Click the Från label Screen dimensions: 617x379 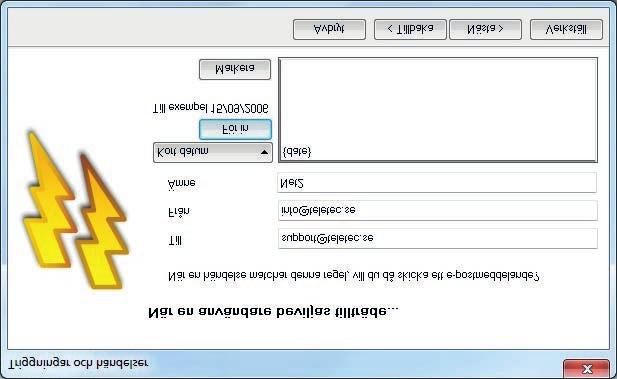tap(179, 212)
